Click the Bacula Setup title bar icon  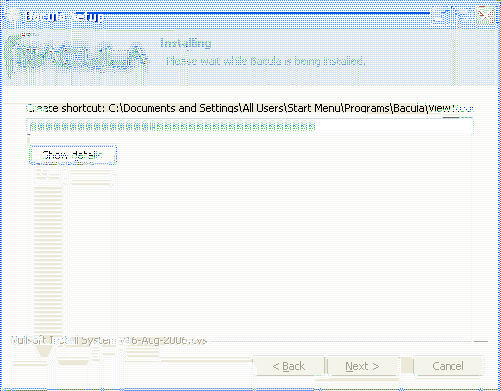click(13, 17)
